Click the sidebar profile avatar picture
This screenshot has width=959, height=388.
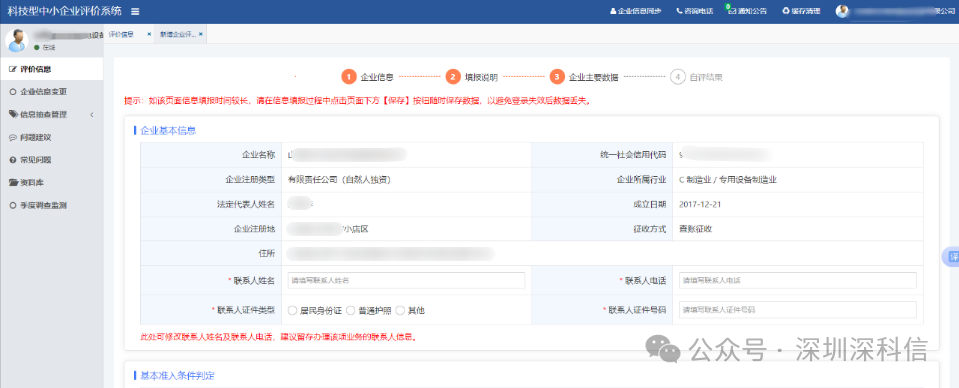(17, 40)
